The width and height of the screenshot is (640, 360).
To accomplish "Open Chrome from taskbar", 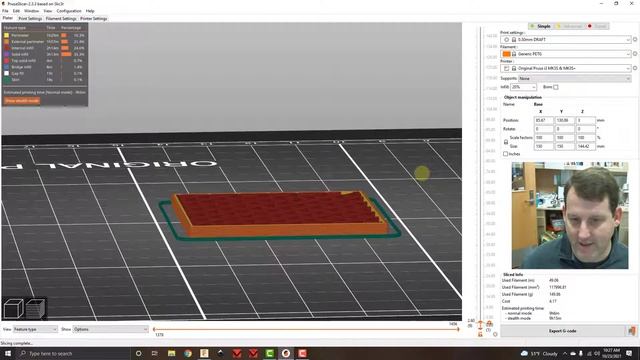I will (x=188, y=353).
